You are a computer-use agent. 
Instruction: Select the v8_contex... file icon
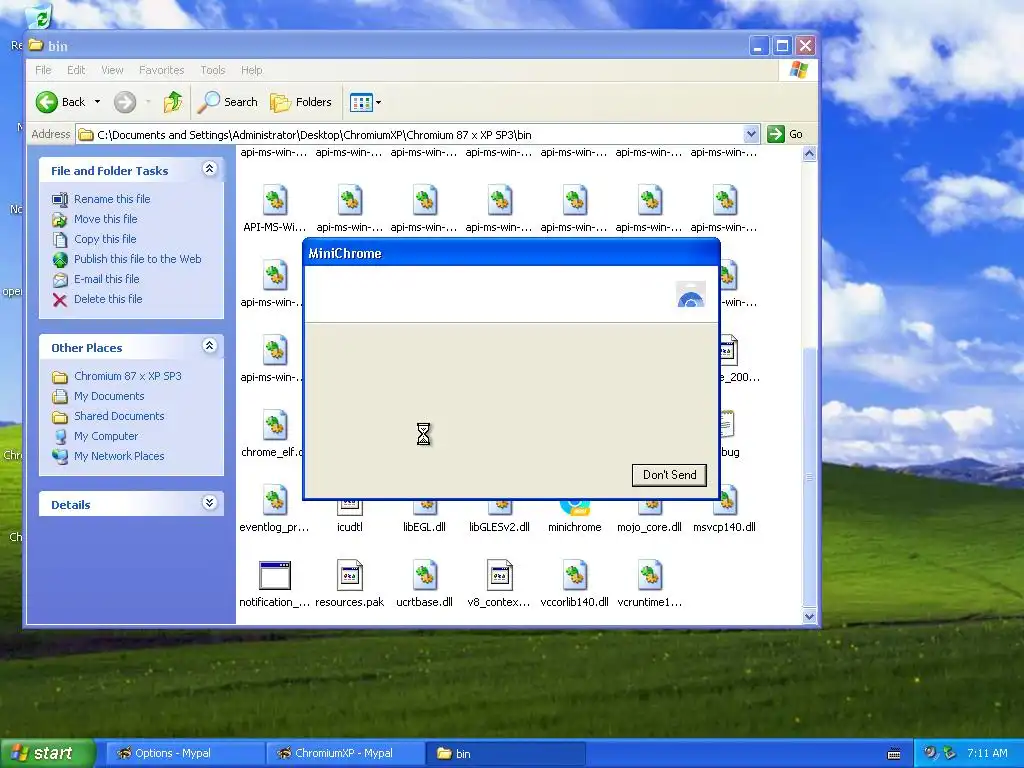click(500, 575)
